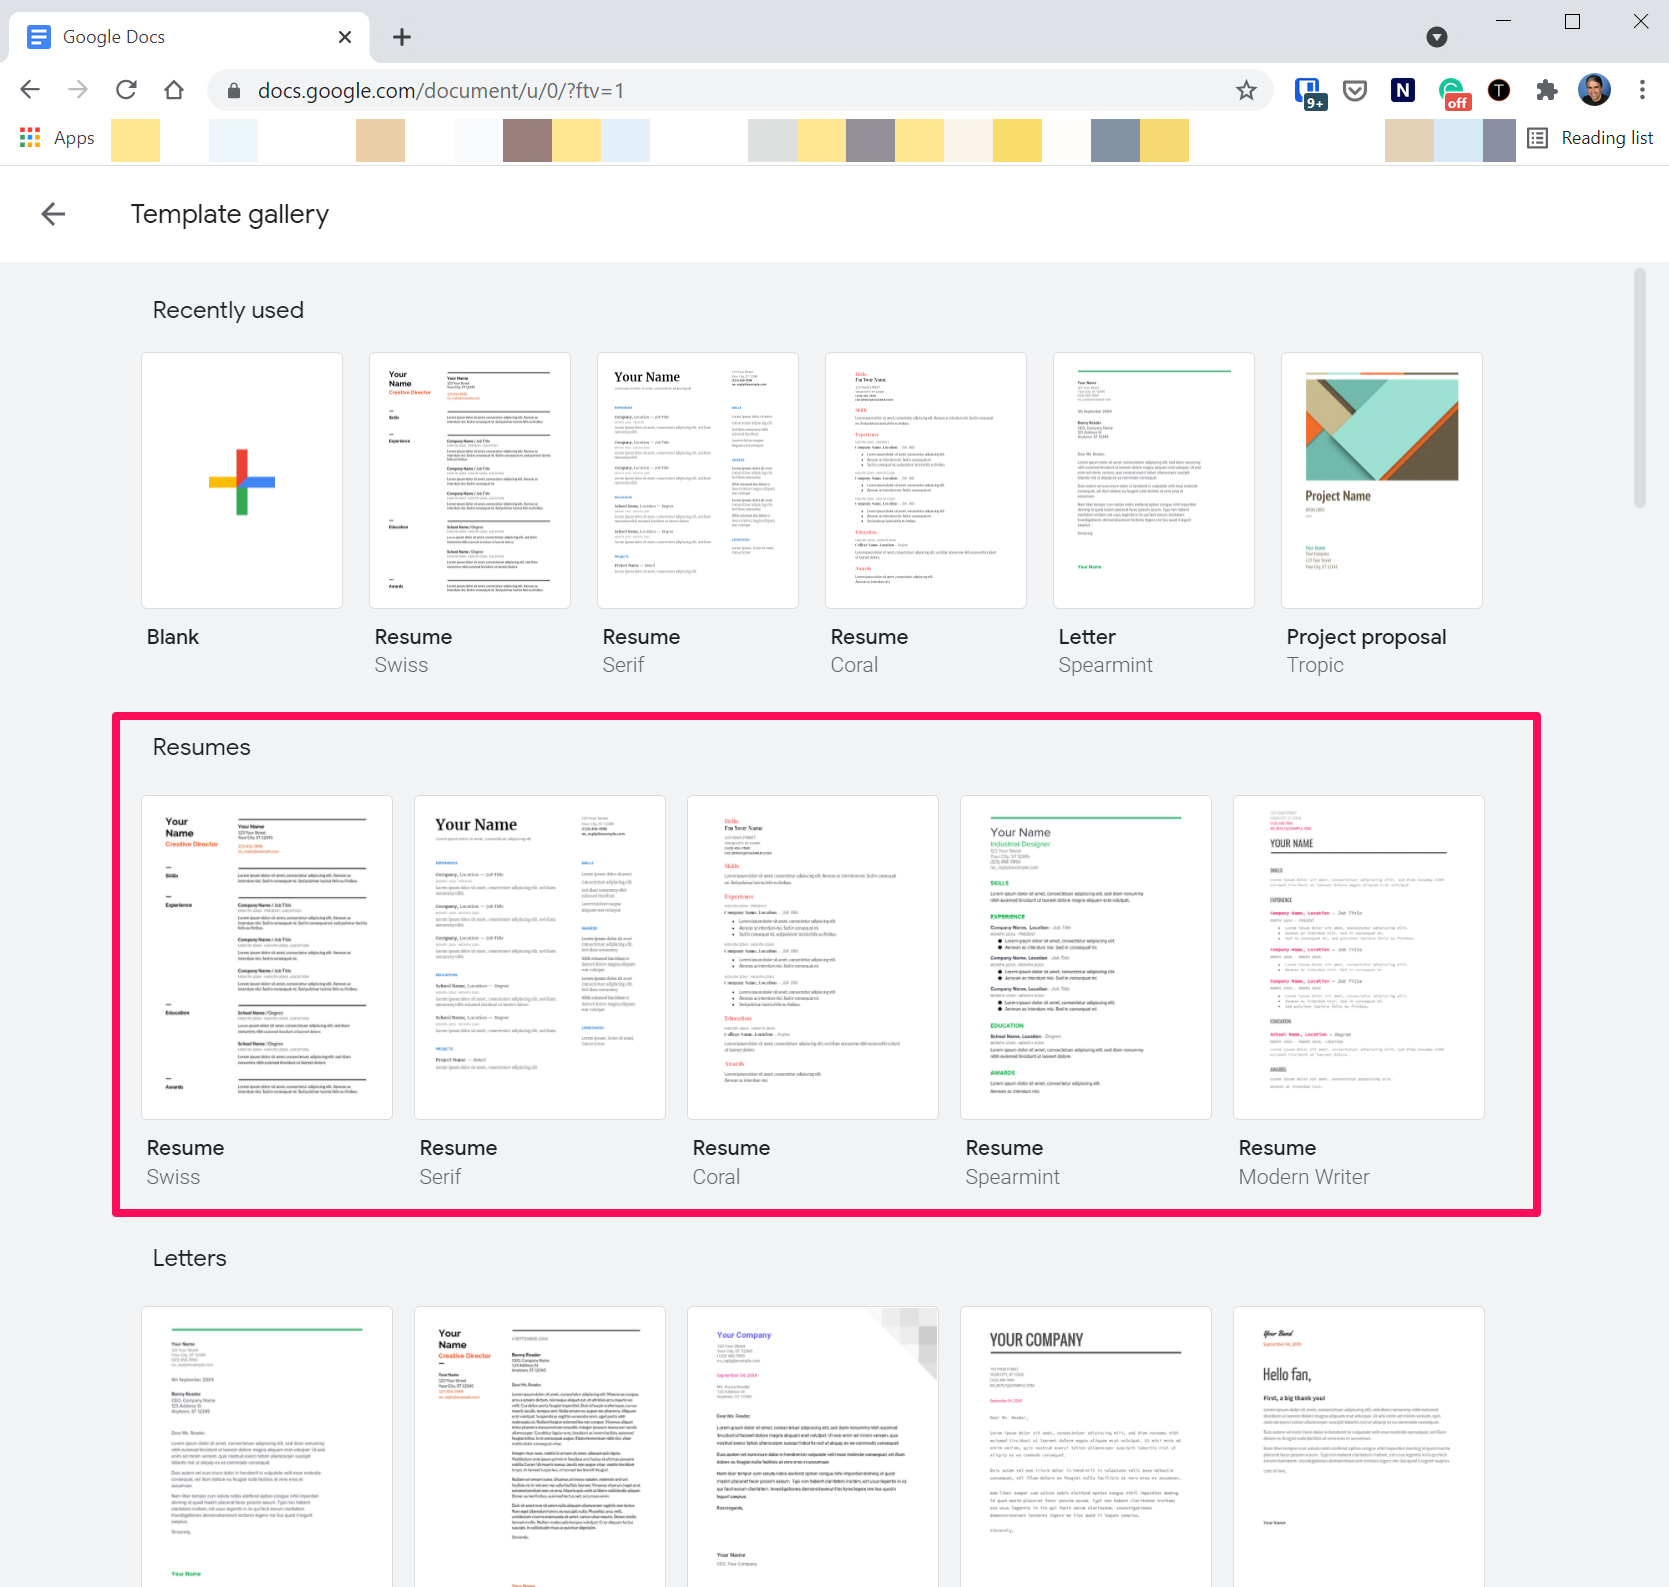Click the Resumes section heading
This screenshot has height=1587, width=1669.
point(201,747)
